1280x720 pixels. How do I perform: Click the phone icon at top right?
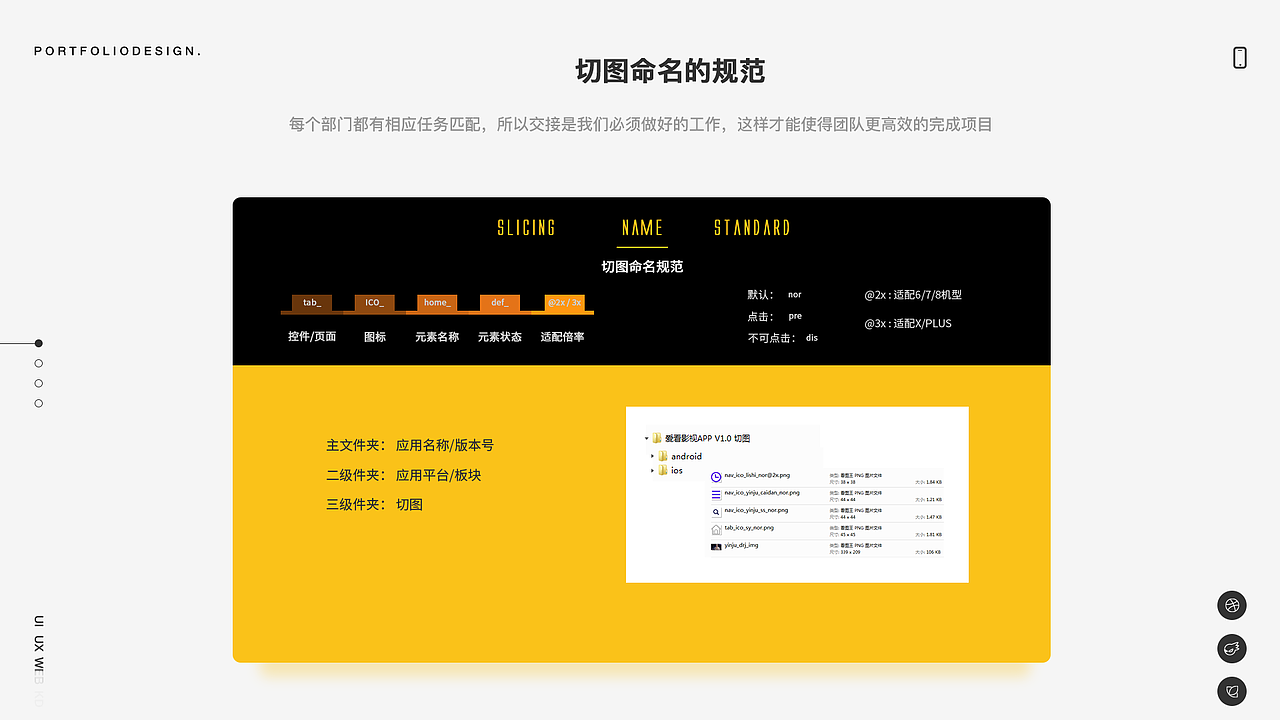(x=1239, y=58)
